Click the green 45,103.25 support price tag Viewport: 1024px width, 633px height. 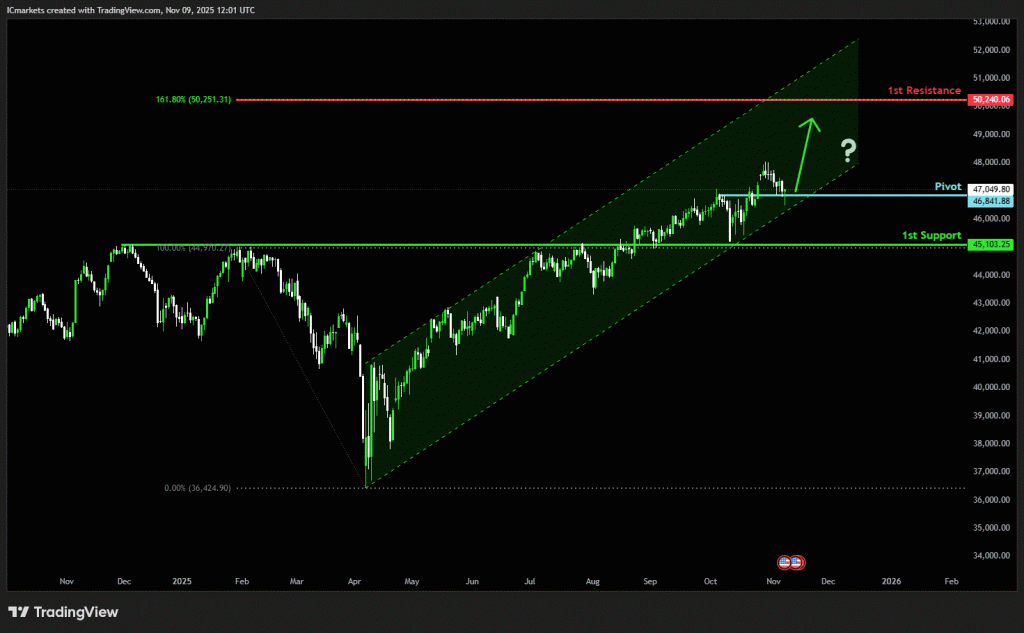click(991, 244)
